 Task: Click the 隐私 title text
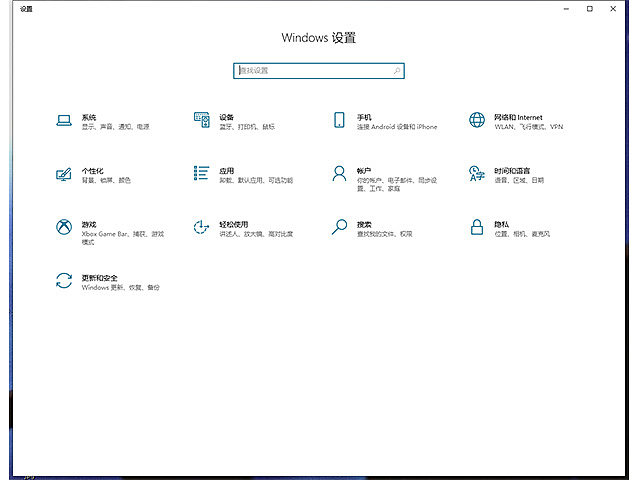click(x=502, y=224)
